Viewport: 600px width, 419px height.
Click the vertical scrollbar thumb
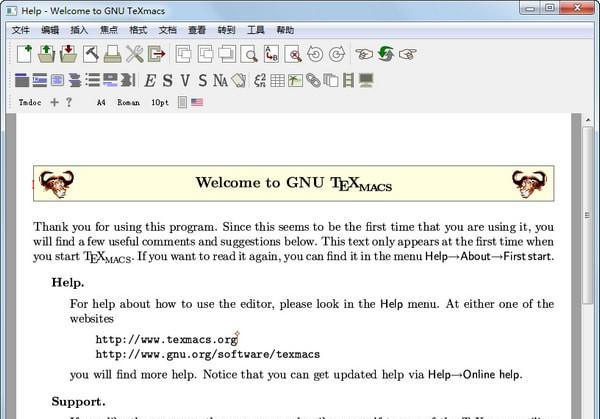588,215
